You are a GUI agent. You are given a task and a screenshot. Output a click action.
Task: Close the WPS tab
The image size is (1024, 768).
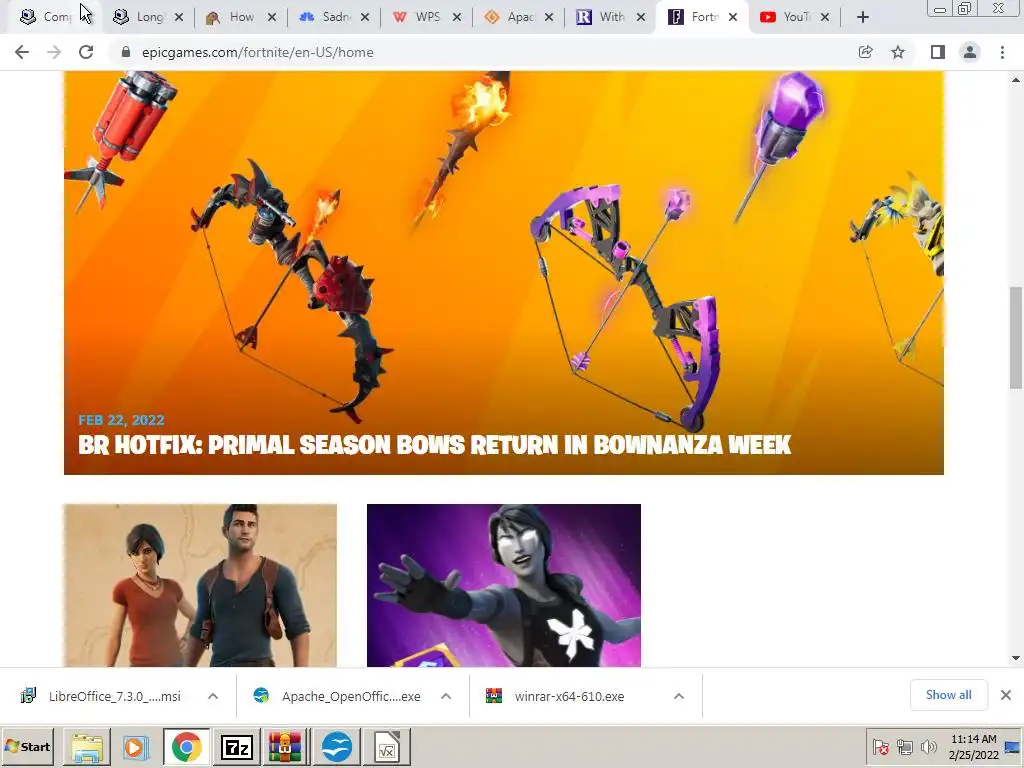[456, 18]
